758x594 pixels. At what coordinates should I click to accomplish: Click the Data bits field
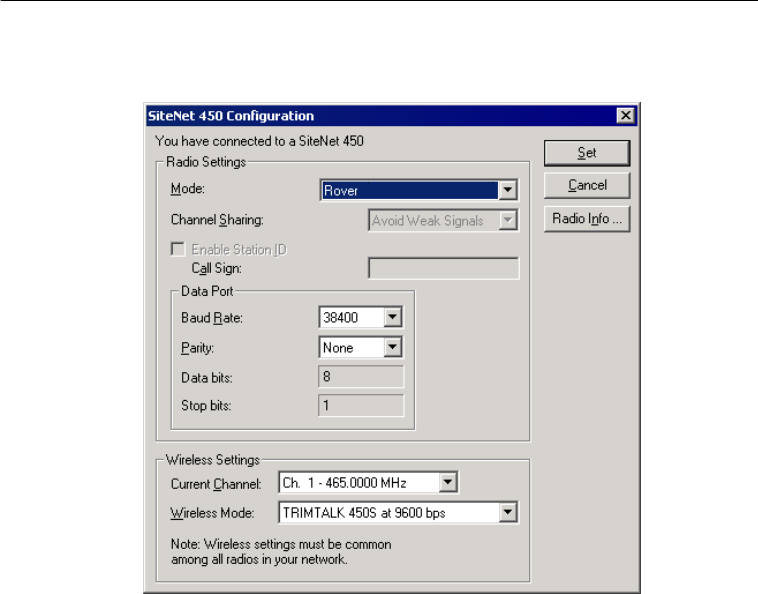pos(361,377)
